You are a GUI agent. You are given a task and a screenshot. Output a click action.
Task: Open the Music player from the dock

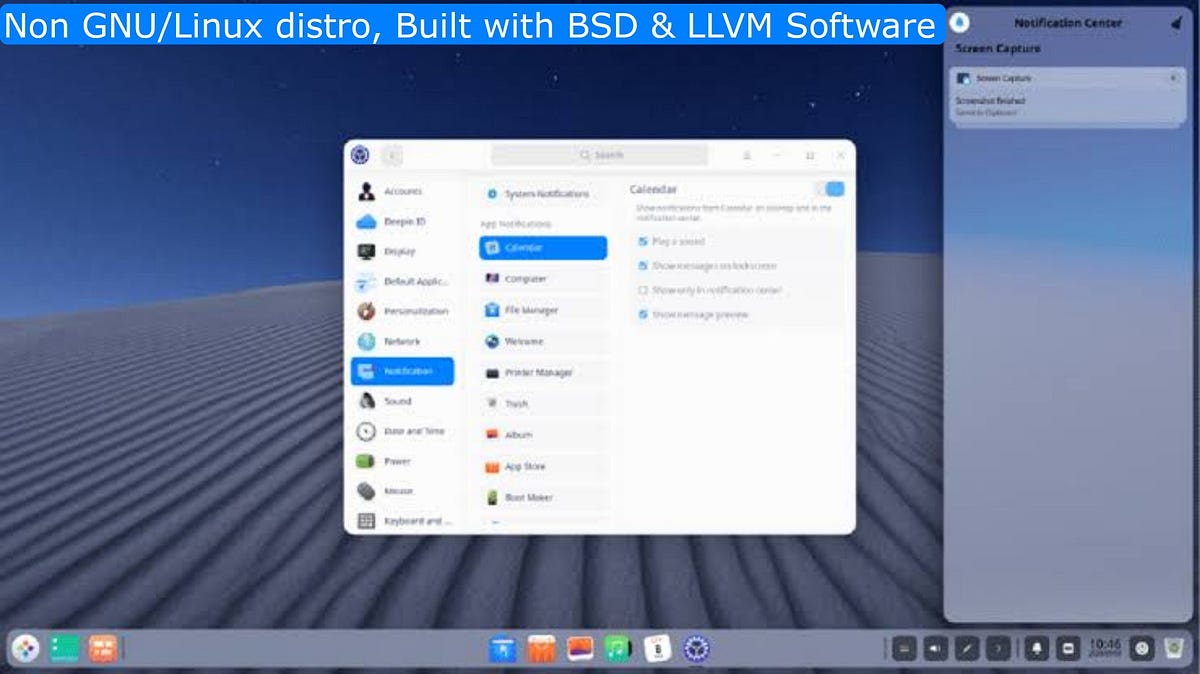click(618, 648)
